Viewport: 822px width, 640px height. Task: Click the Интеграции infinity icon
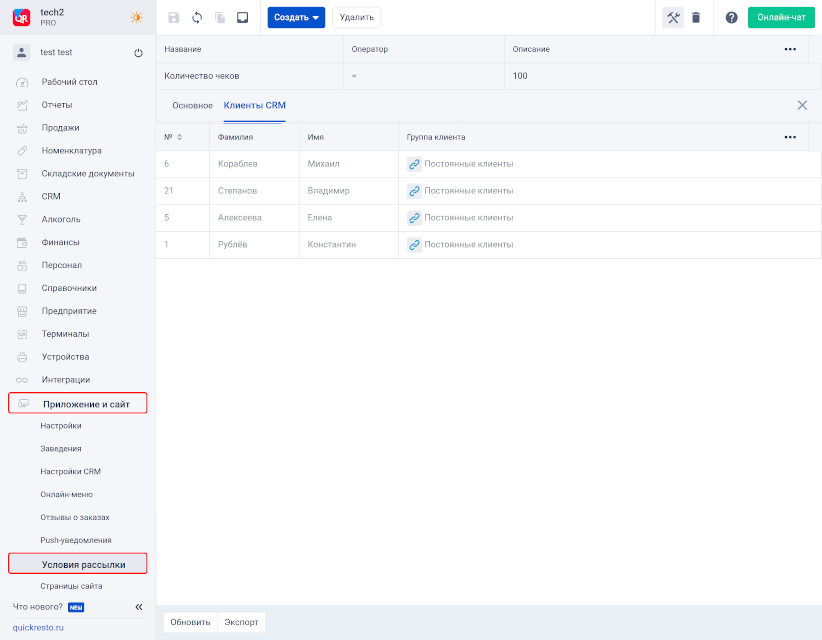click(x=22, y=380)
